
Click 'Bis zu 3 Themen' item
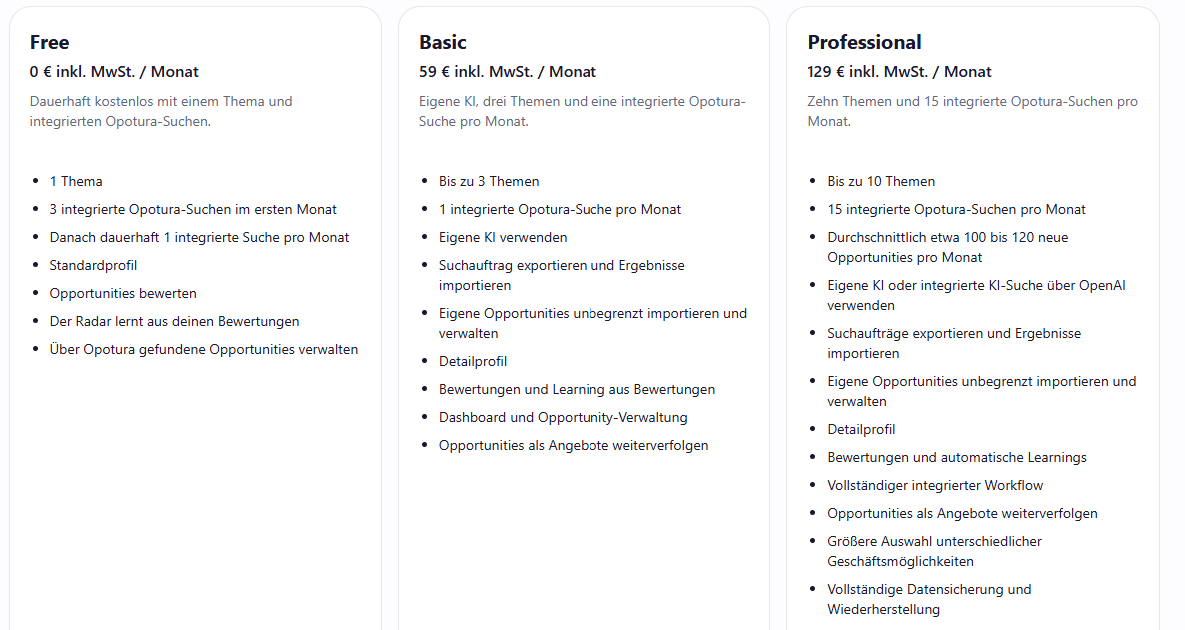[489, 181]
